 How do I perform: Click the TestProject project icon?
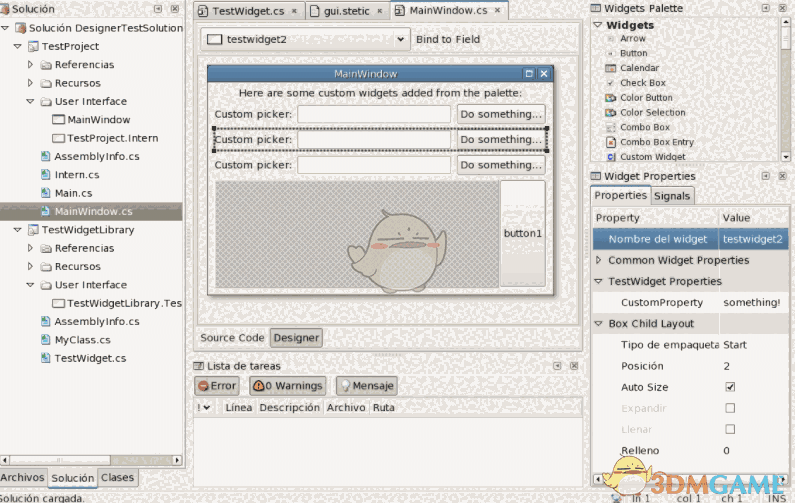33,46
